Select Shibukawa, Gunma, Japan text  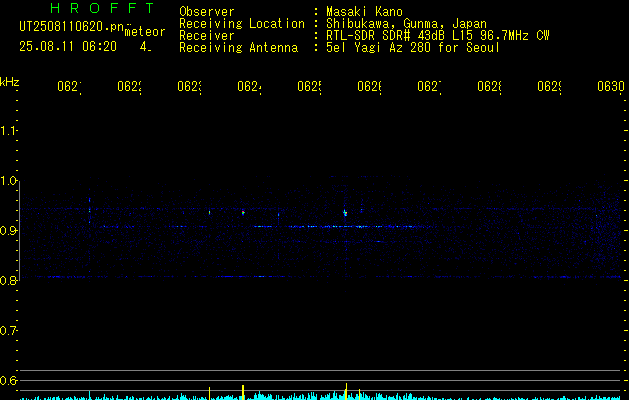coord(406,24)
